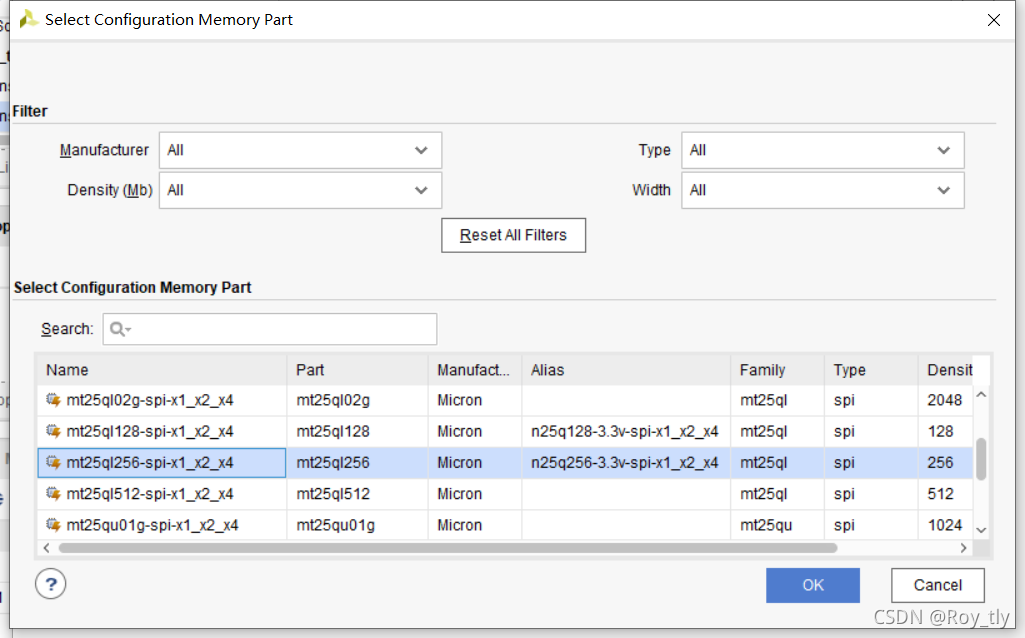Click the chip icon beside mt25ql512-spi-x1_x2_x4

coord(54,494)
